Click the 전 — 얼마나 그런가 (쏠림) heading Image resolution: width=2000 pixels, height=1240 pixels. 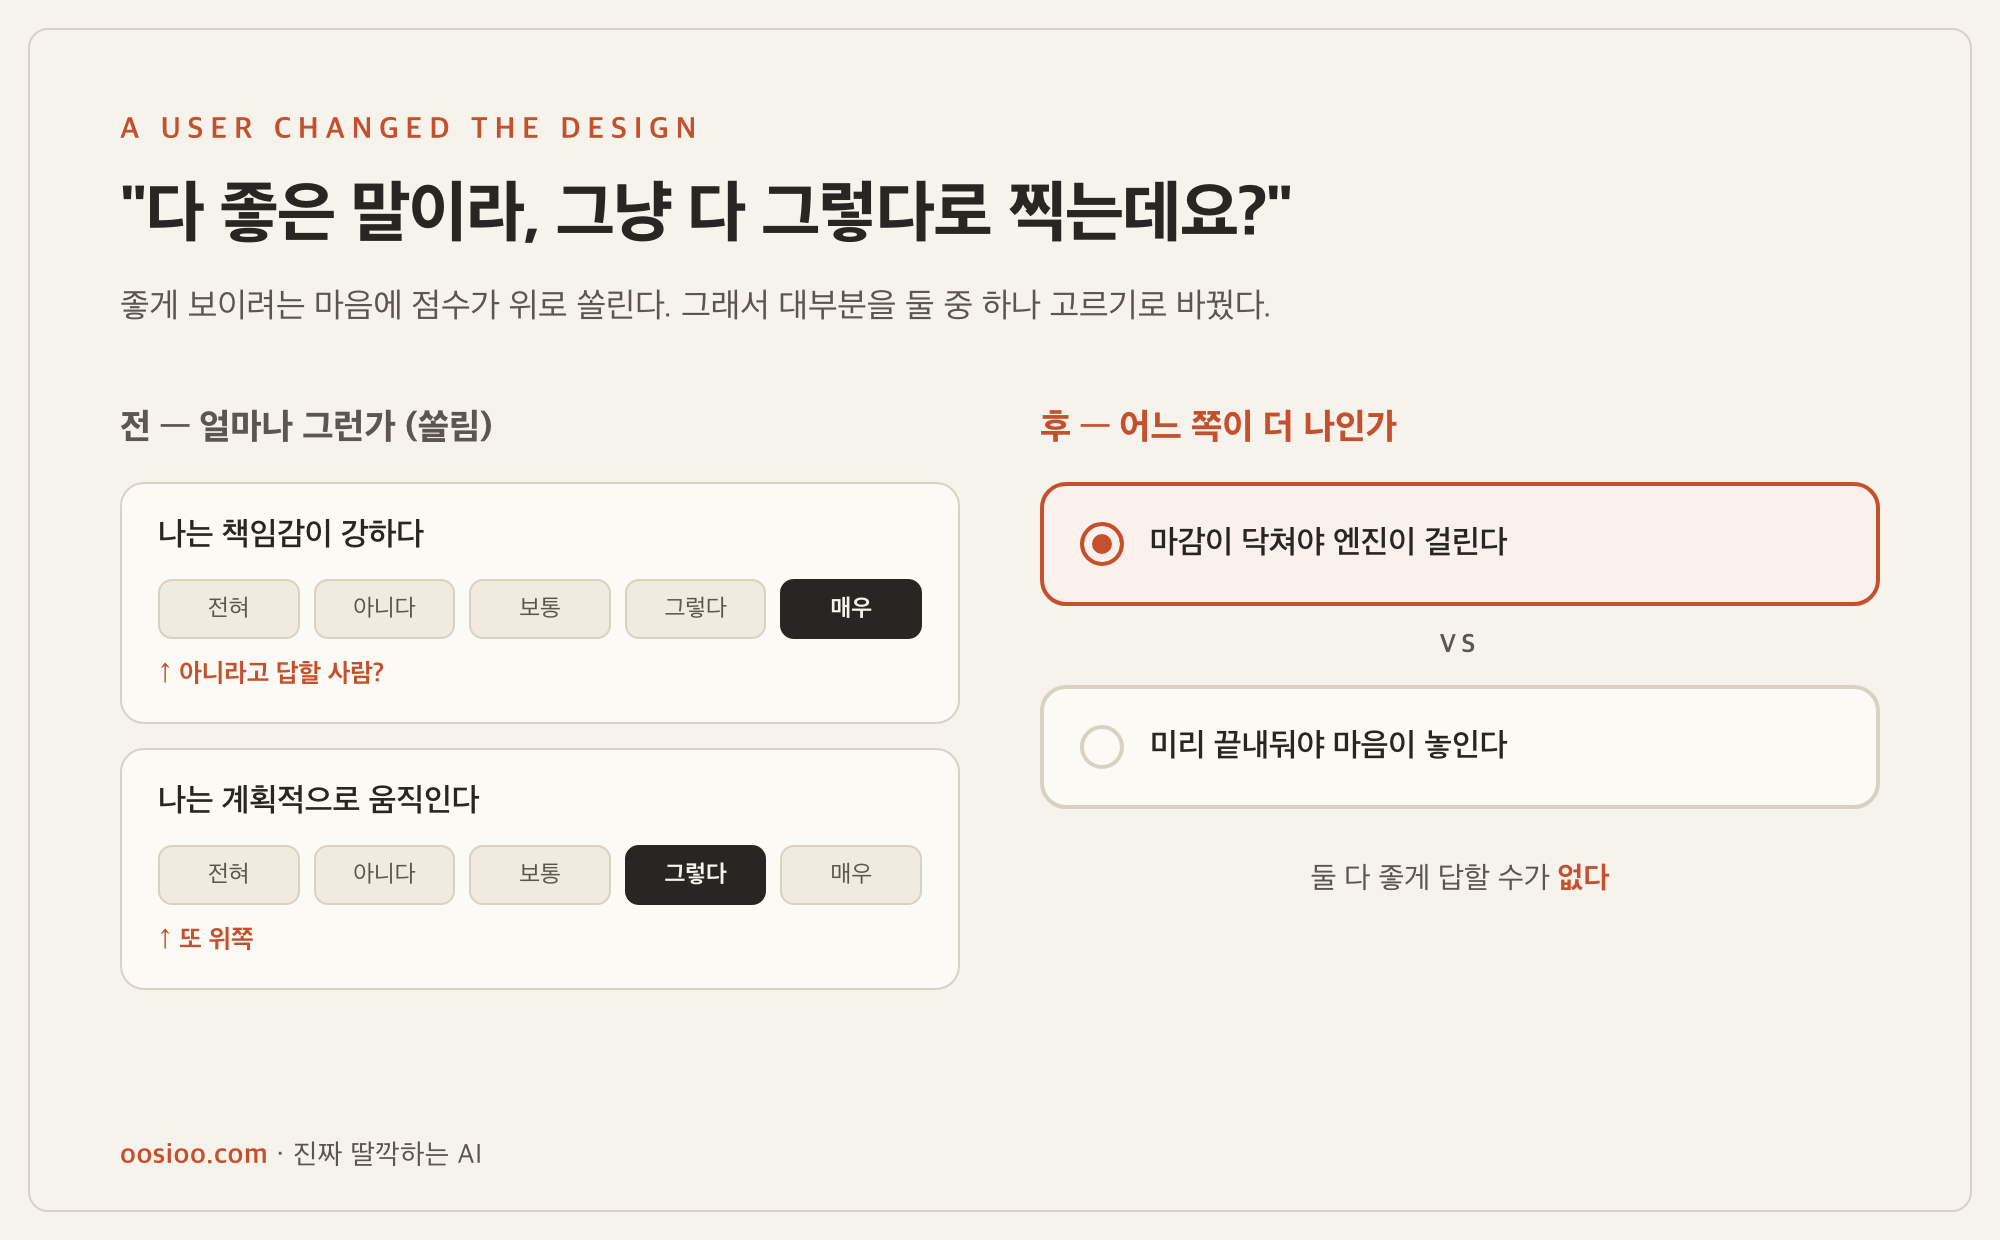pos(306,426)
